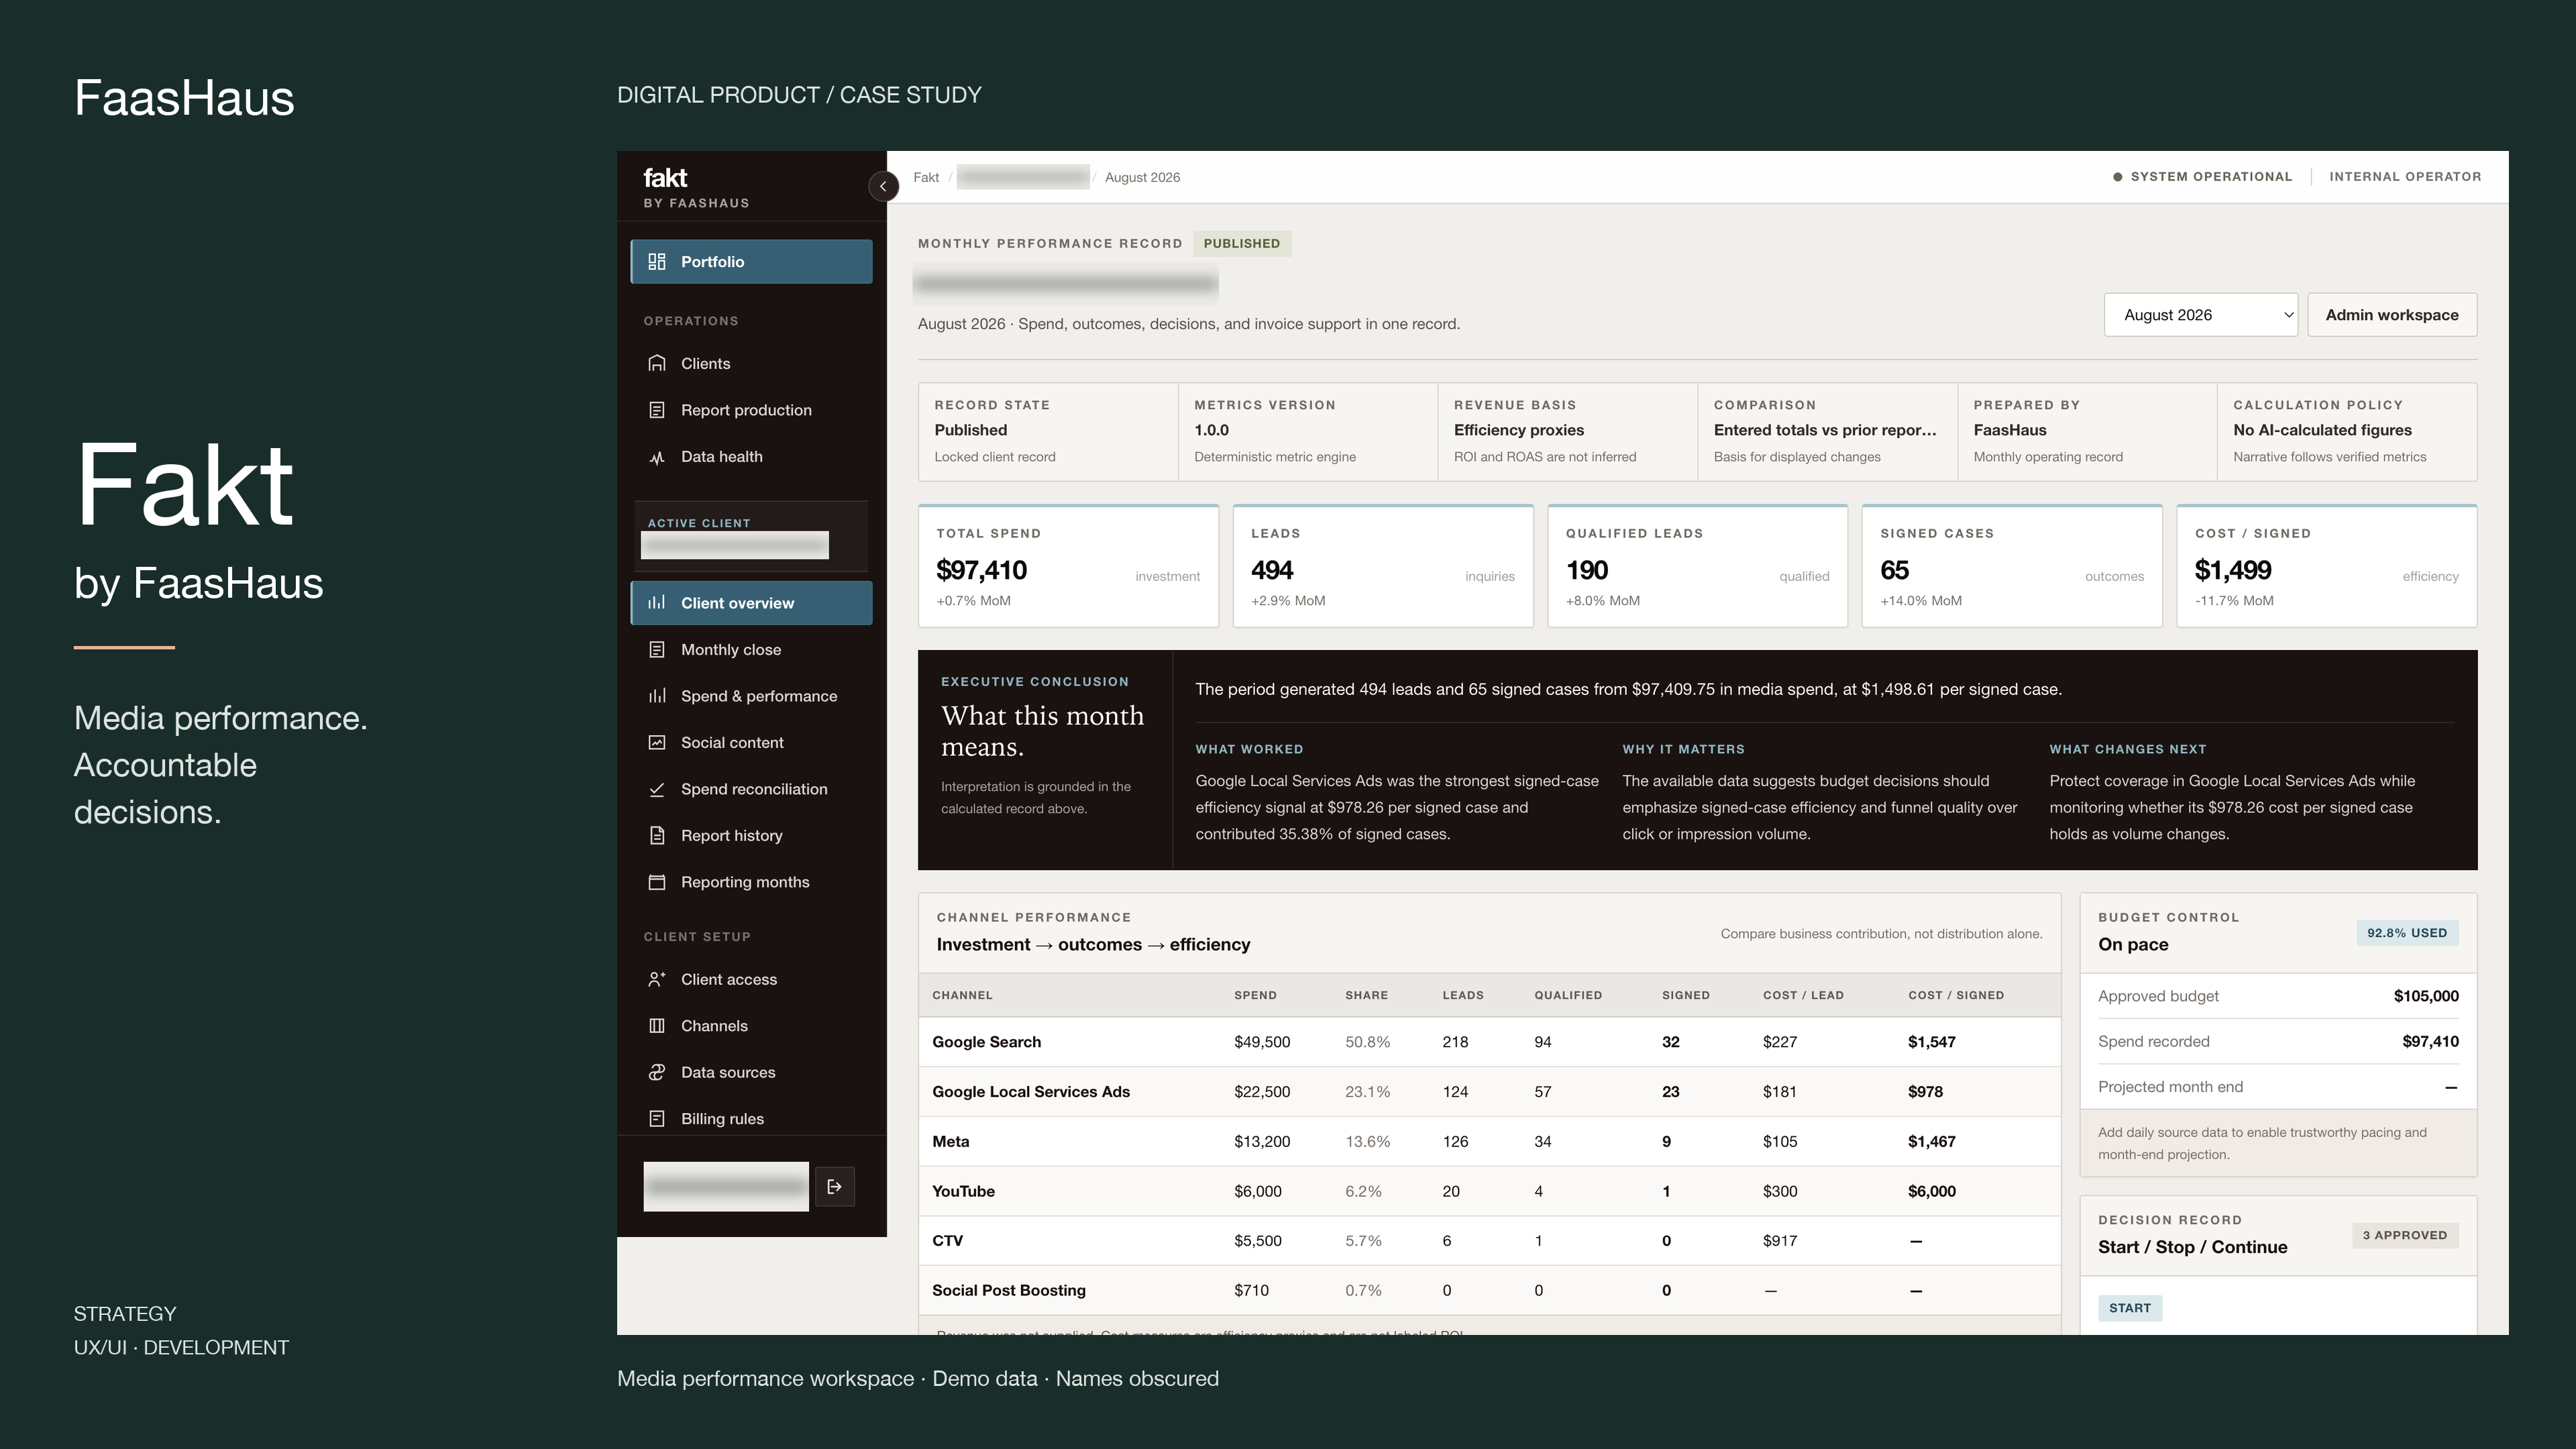The width and height of the screenshot is (2576, 1449).
Task: Click the Social content image icon
Action: [657, 743]
